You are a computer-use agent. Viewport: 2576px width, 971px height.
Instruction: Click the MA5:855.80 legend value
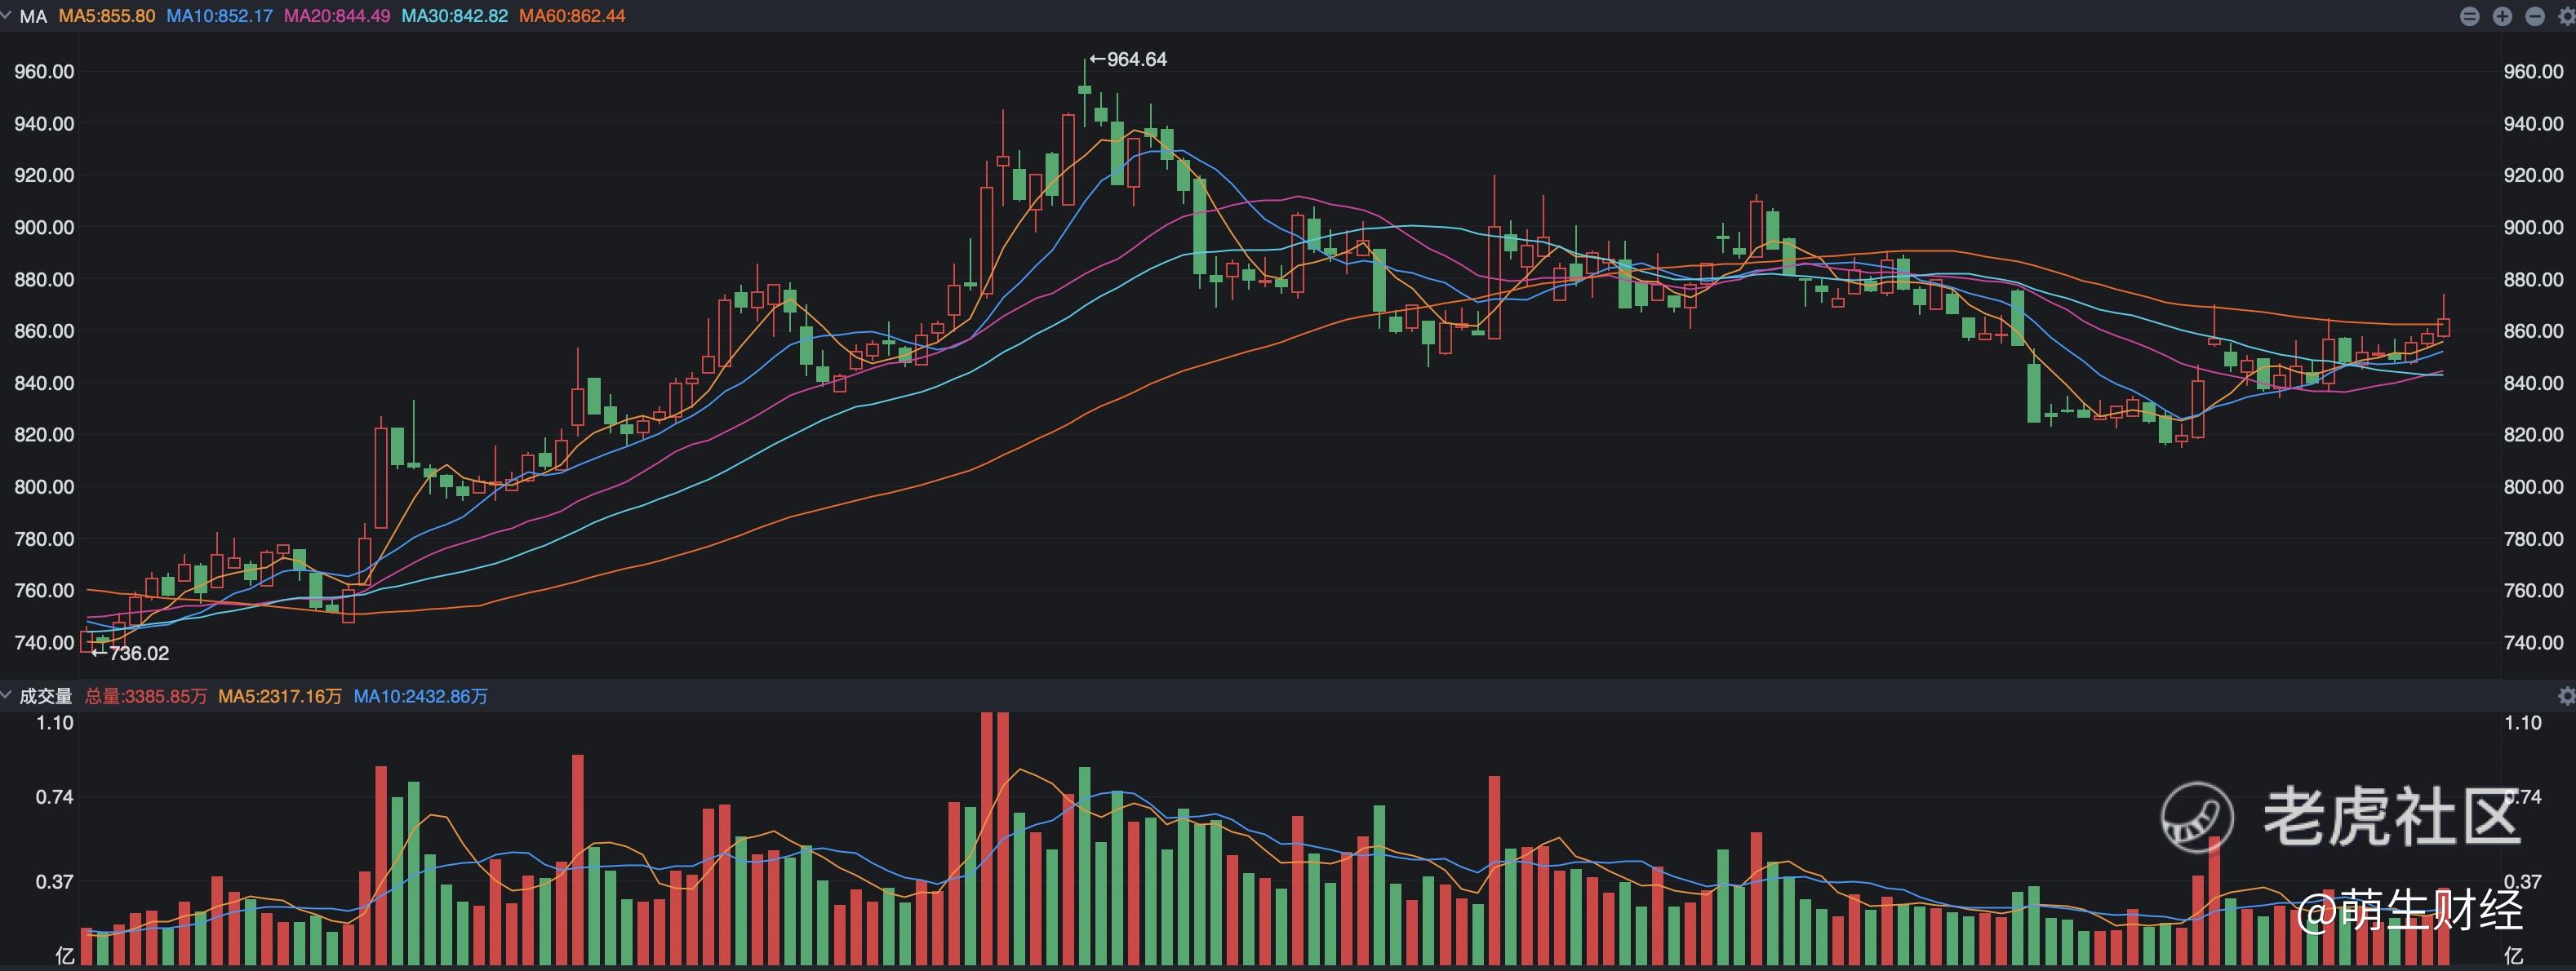[107, 16]
